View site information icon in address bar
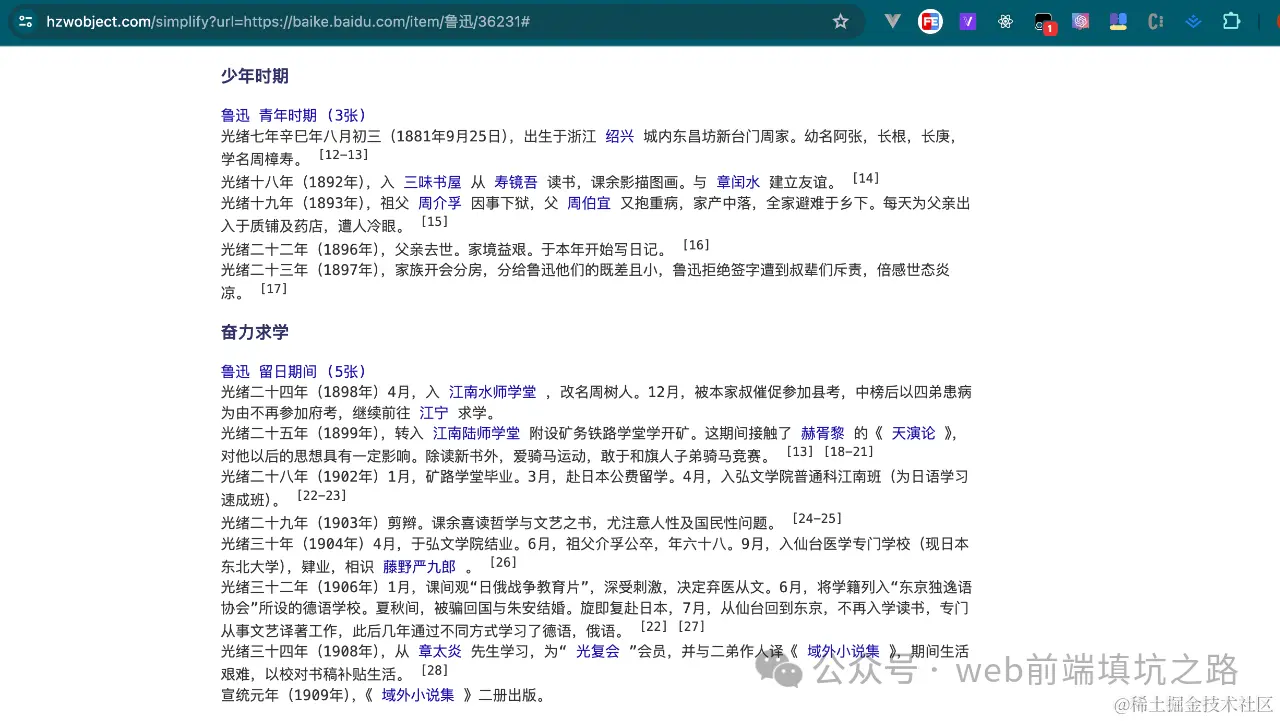The width and height of the screenshot is (1280, 721). (25, 21)
